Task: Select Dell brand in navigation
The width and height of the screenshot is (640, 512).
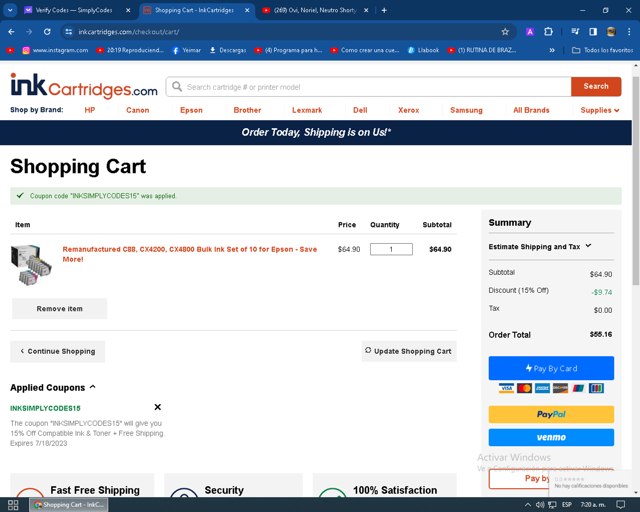Action: point(360,110)
